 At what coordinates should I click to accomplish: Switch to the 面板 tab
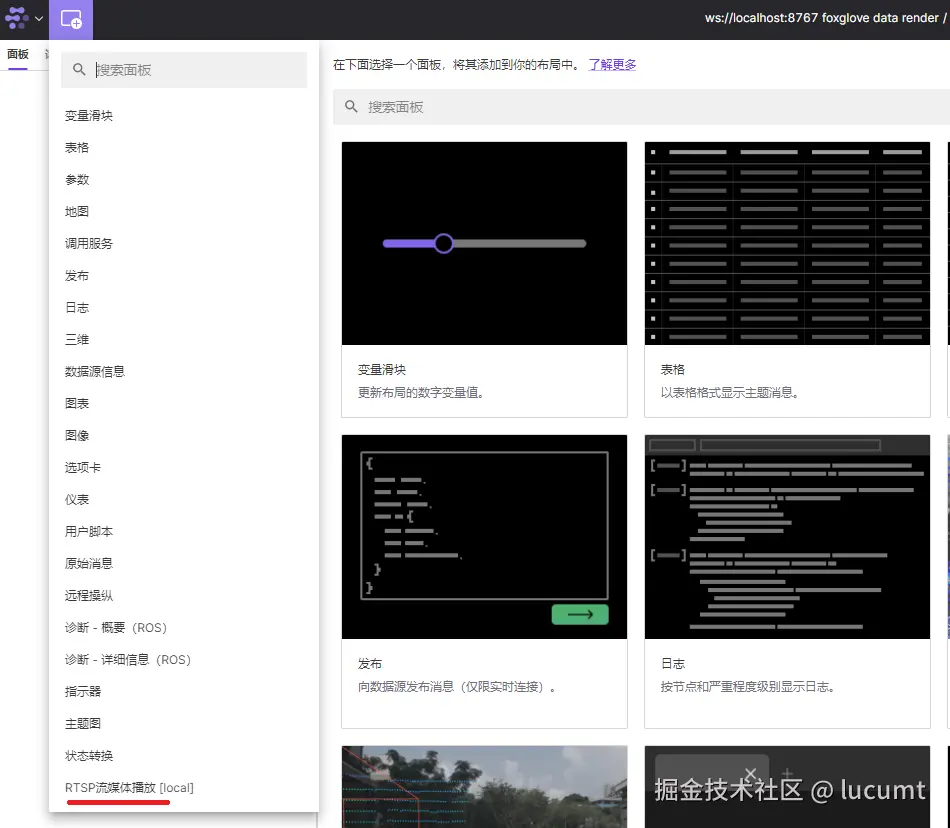(18, 54)
